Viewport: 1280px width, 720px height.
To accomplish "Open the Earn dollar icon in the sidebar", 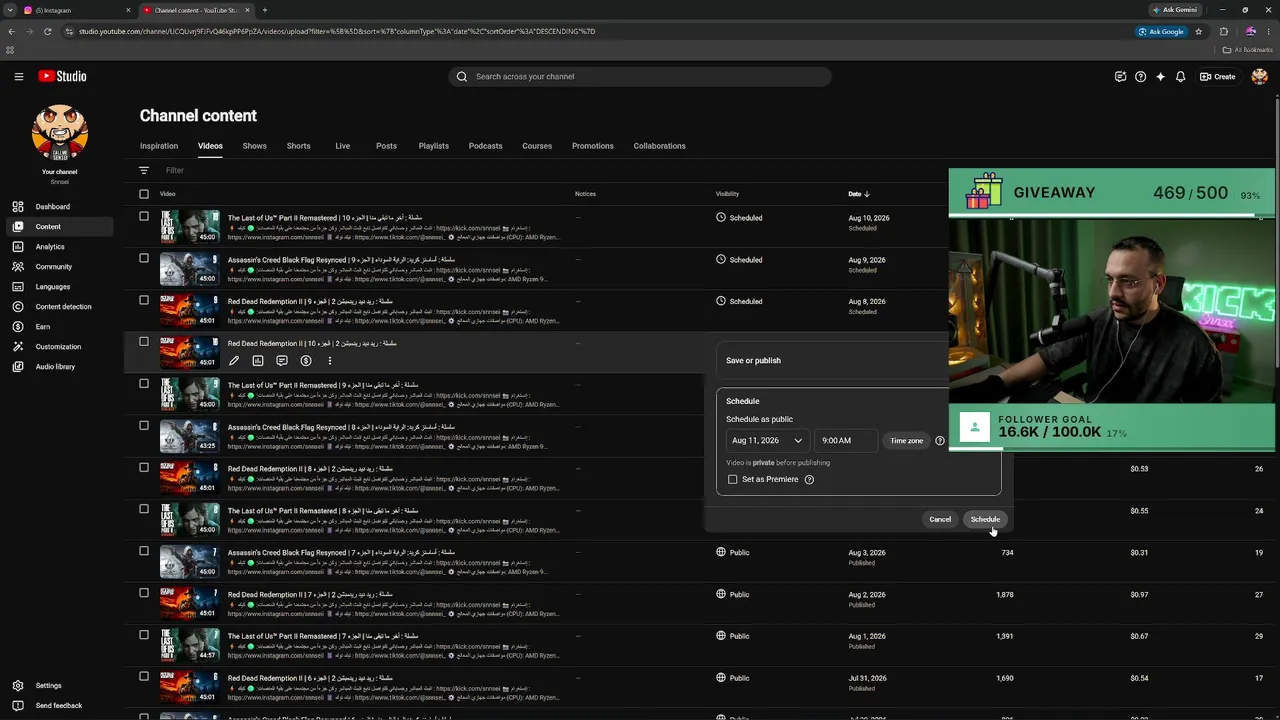I will (x=18, y=327).
